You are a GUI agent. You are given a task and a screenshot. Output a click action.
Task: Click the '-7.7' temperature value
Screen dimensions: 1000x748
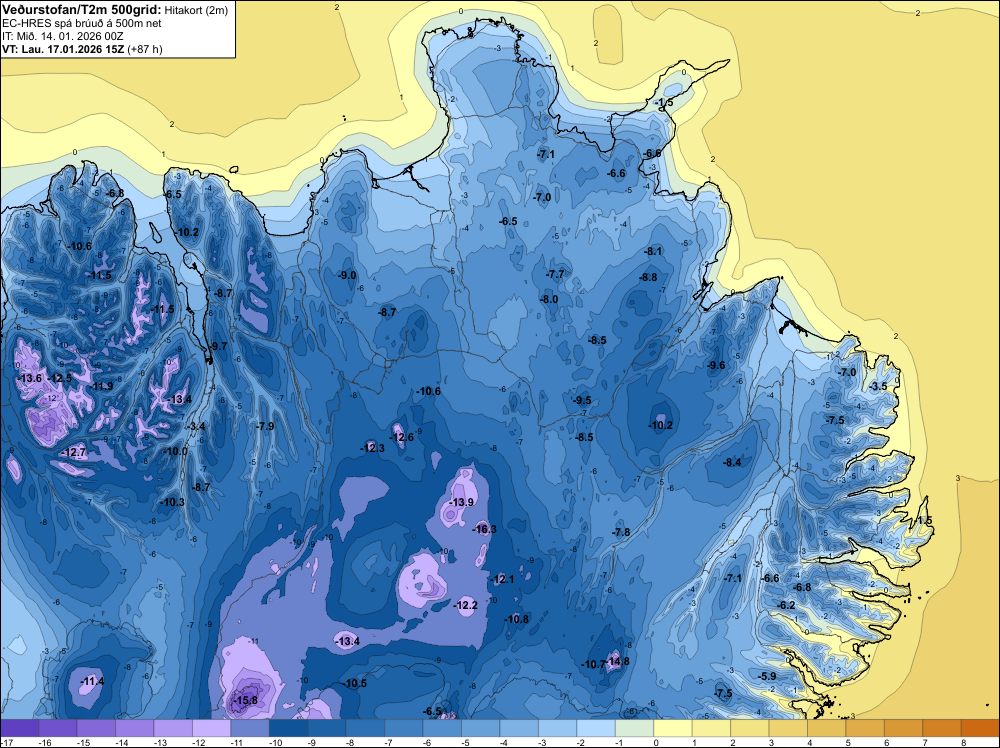pyautogui.click(x=555, y=274)
